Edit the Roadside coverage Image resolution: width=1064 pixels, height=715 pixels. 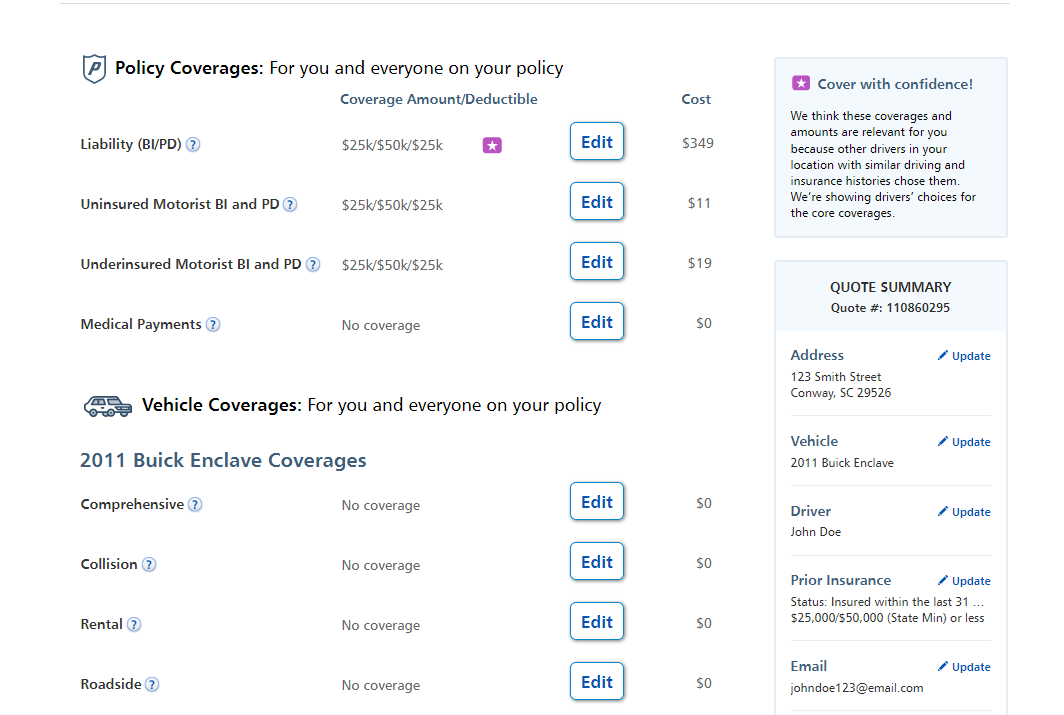pos(596,681)
